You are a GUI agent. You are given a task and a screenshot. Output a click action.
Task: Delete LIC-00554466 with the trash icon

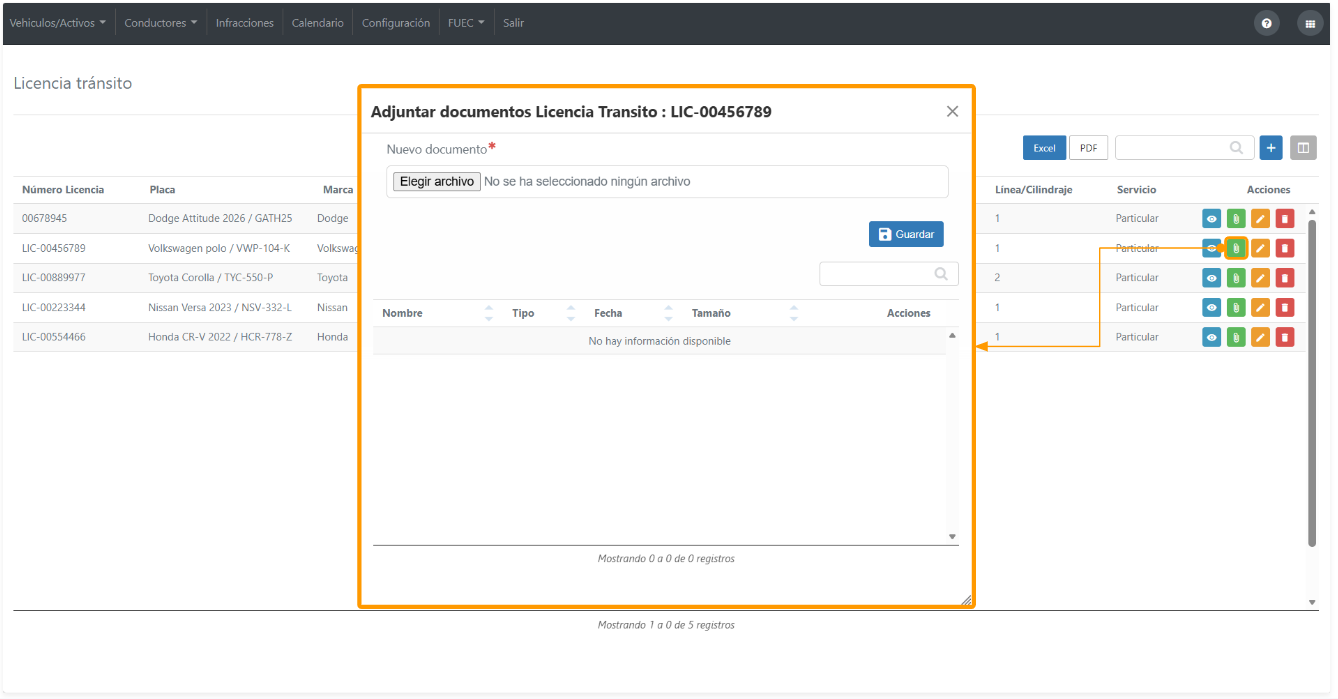[1285, 337]
